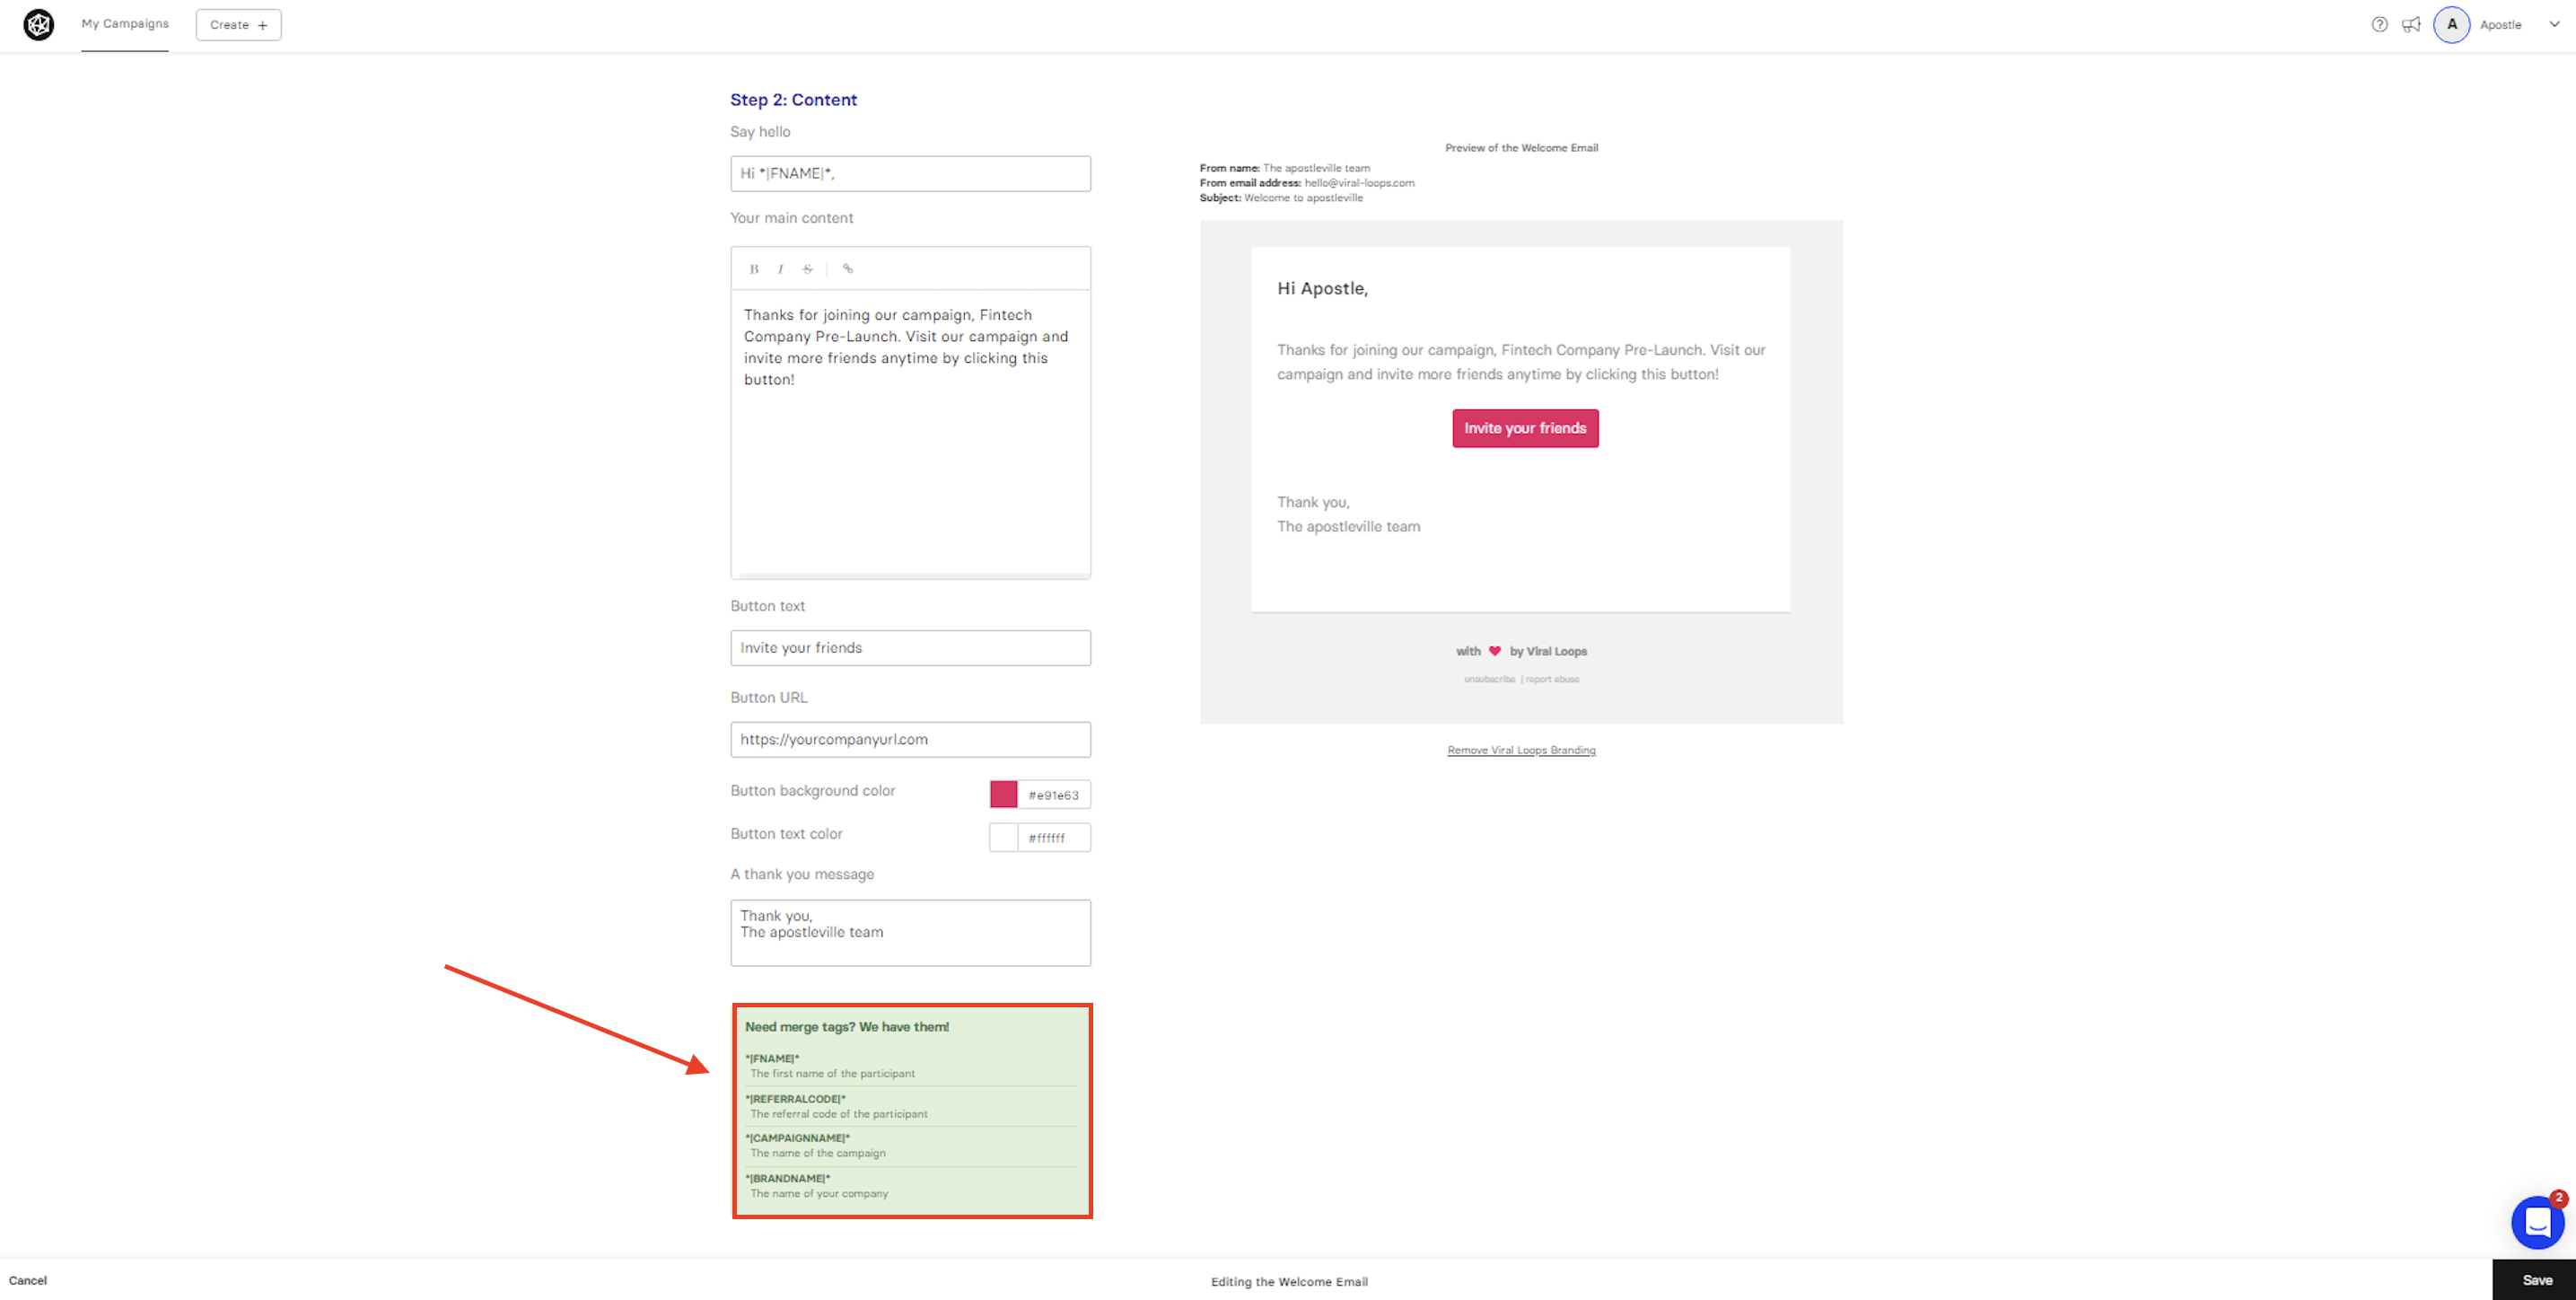The image size is (2576, 1300).
Task: Open the chat support widget
Action: [x=2537, y=1222]
